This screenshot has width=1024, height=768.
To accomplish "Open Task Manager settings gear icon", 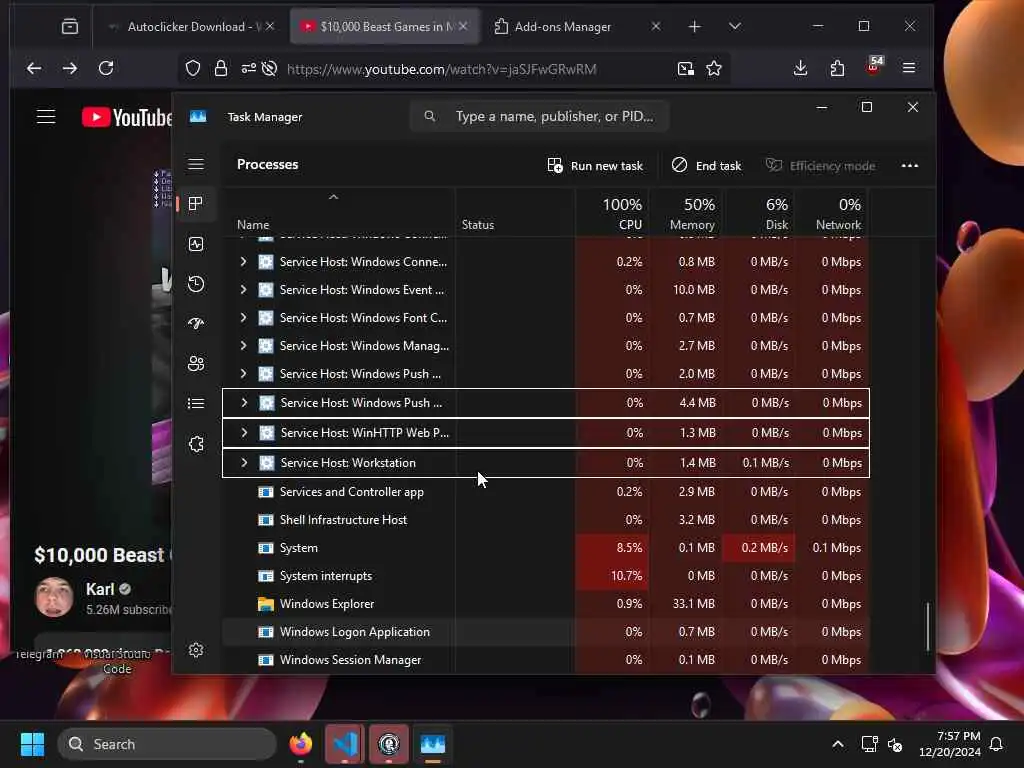I will pyautogui.click(x=196, y=650).
